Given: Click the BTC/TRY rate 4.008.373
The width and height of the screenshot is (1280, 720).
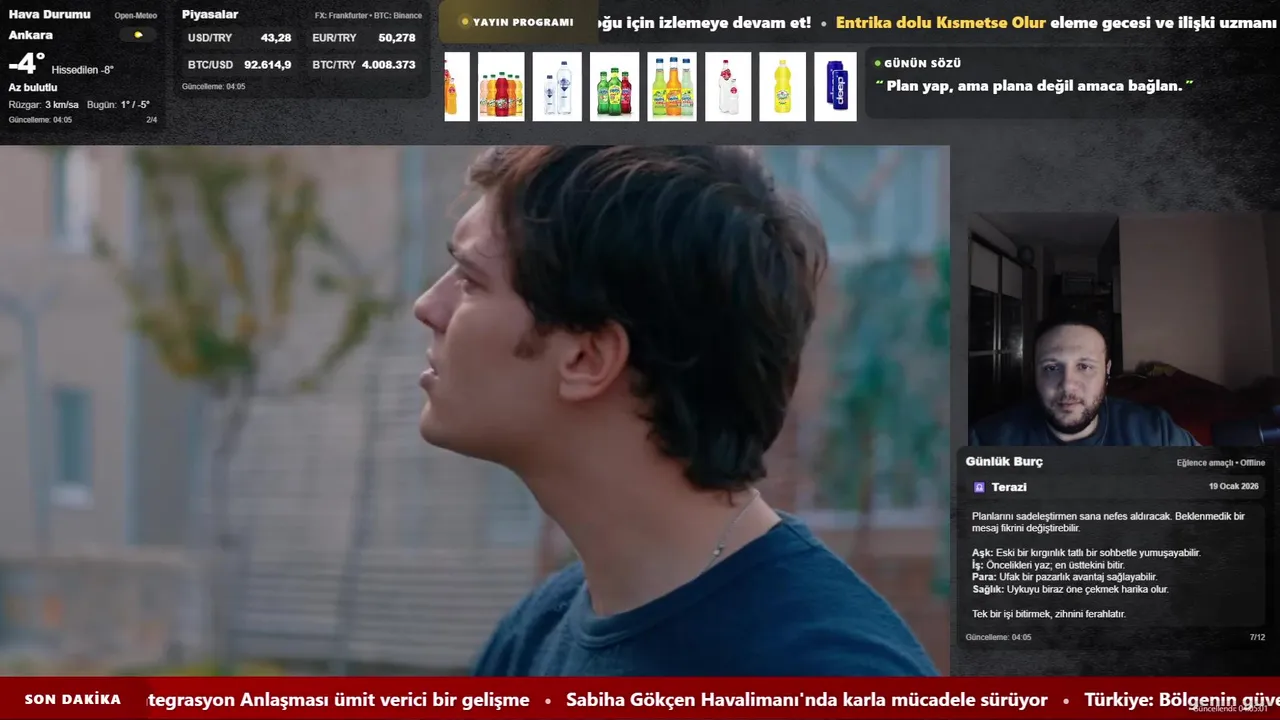Looking at the screenshot, I should click(x=389, y=65).
